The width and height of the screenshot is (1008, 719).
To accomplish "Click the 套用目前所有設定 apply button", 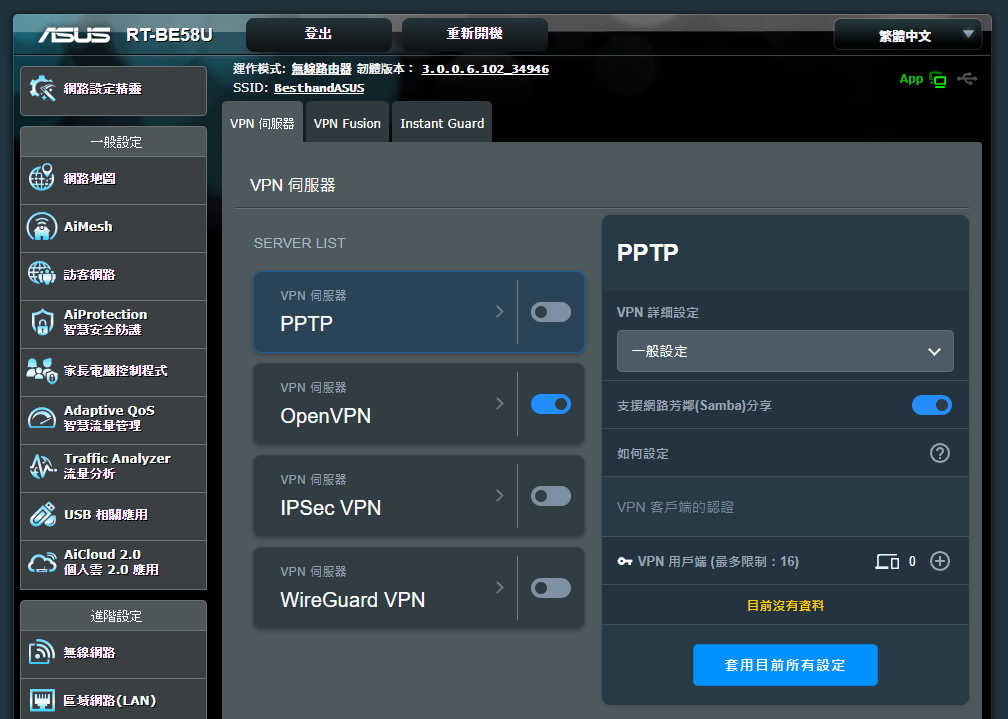I will 785,665.
